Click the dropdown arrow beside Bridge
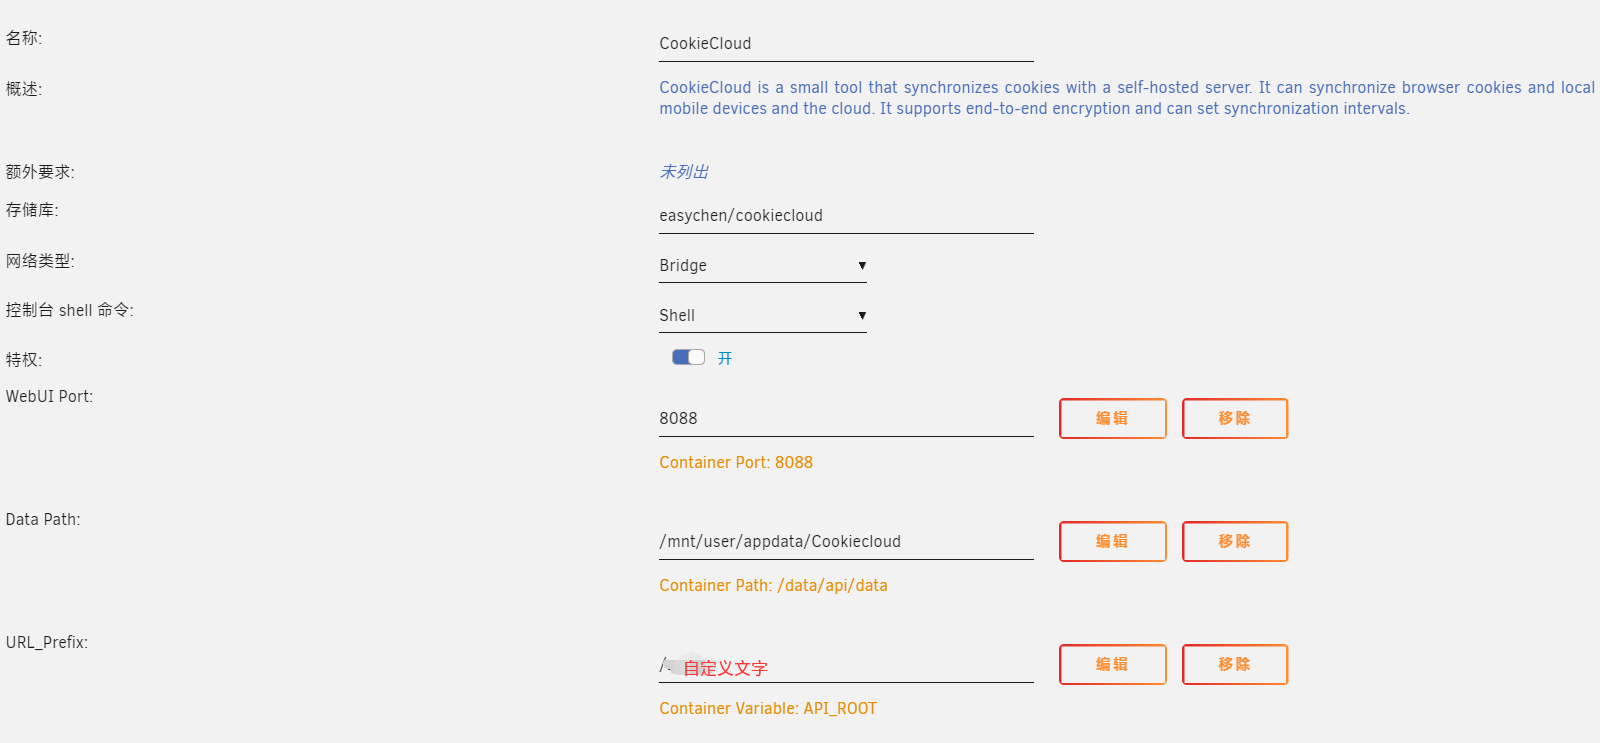Screen dimensions: 1600x743 (x=862, y=266)
